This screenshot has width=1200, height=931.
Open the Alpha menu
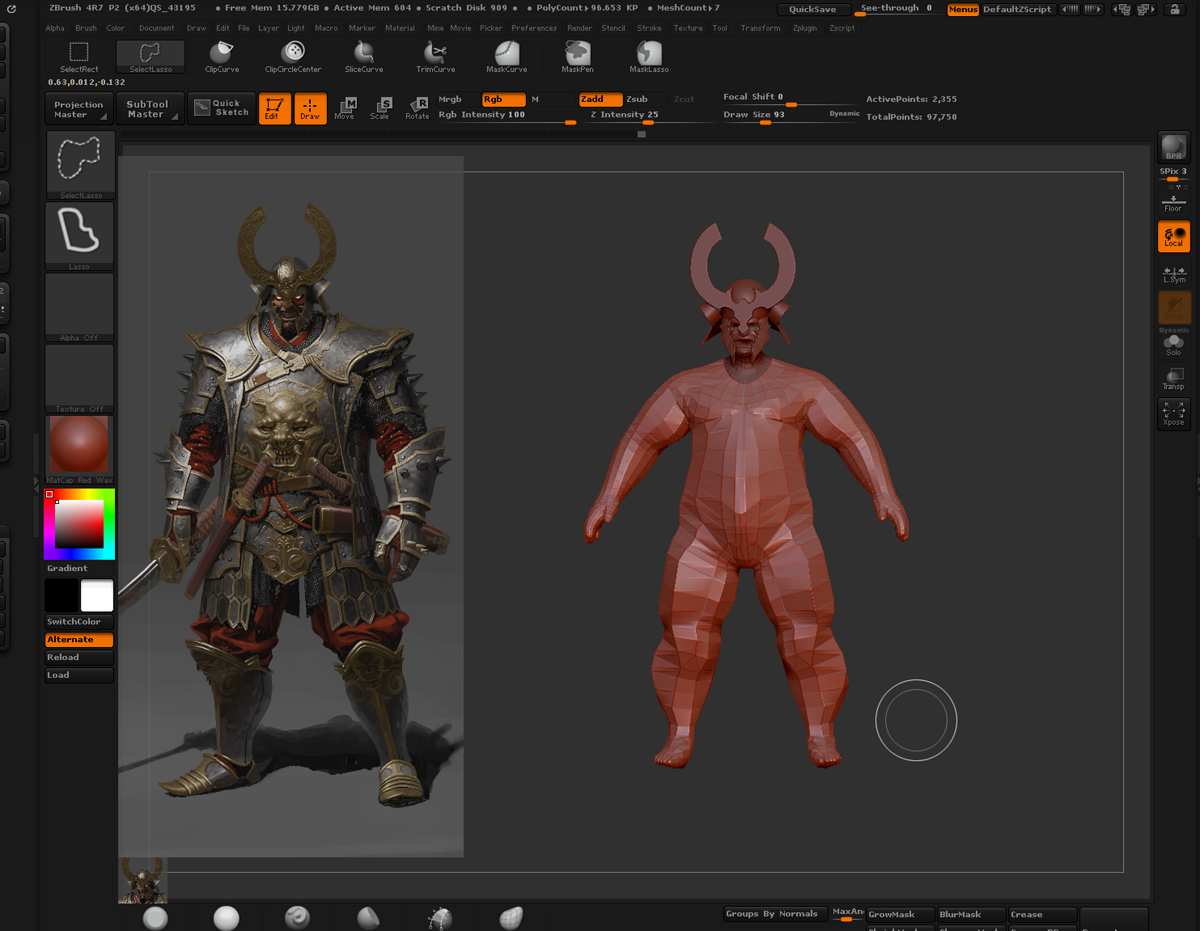[55, 28]
